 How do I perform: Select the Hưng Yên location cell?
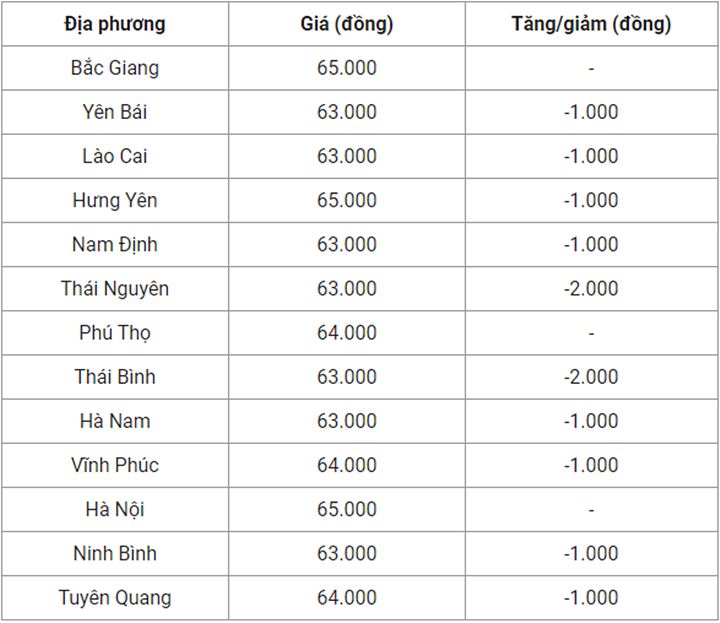click(115, 200)
